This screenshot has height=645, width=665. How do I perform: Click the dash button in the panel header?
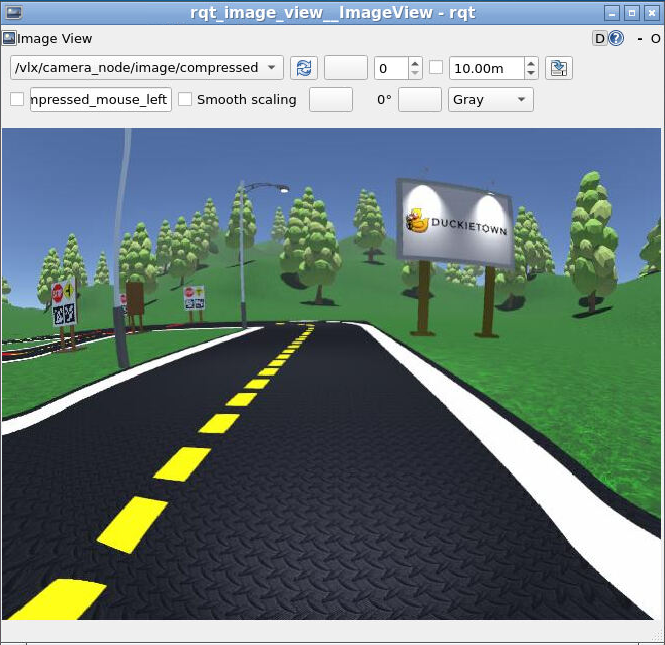coord(641,39)
